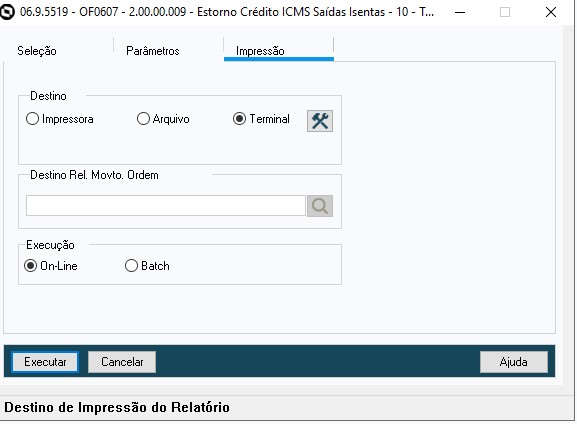Choose On-Line execution mode
Screen dimensions: 577x424
[51, 266]
